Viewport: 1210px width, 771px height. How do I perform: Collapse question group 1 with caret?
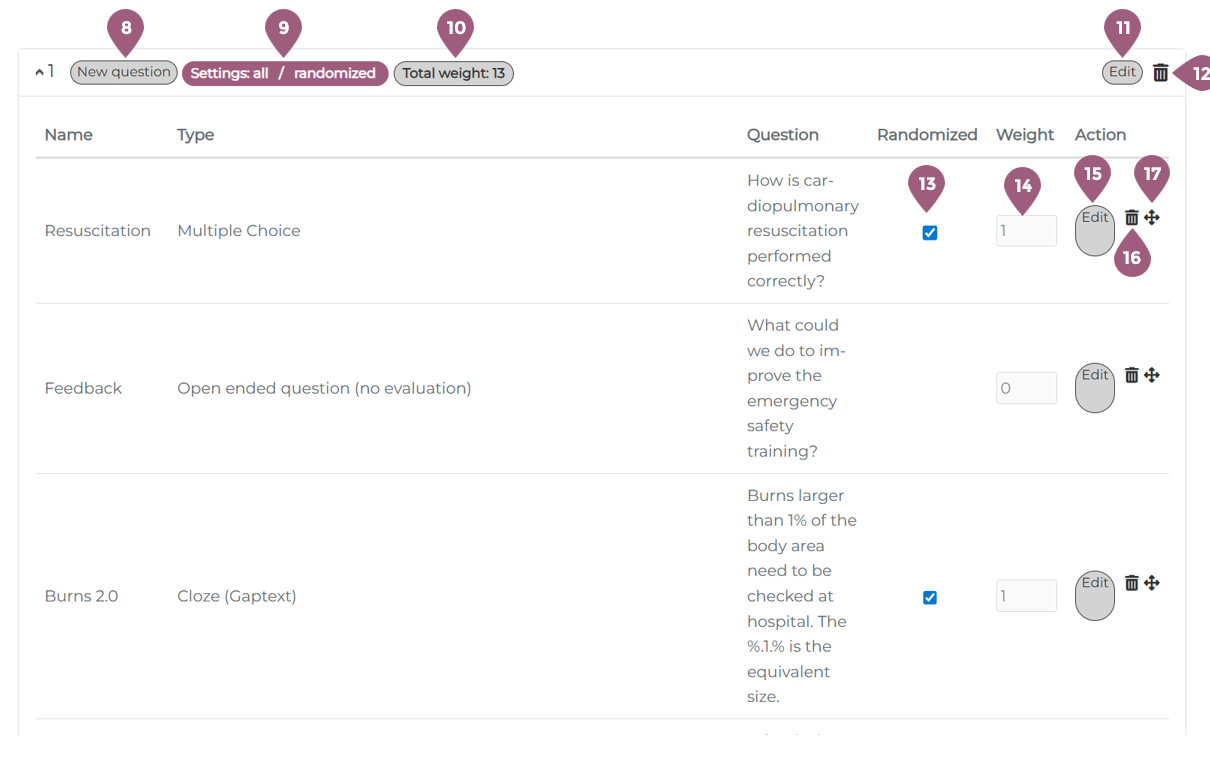(39, 73)
